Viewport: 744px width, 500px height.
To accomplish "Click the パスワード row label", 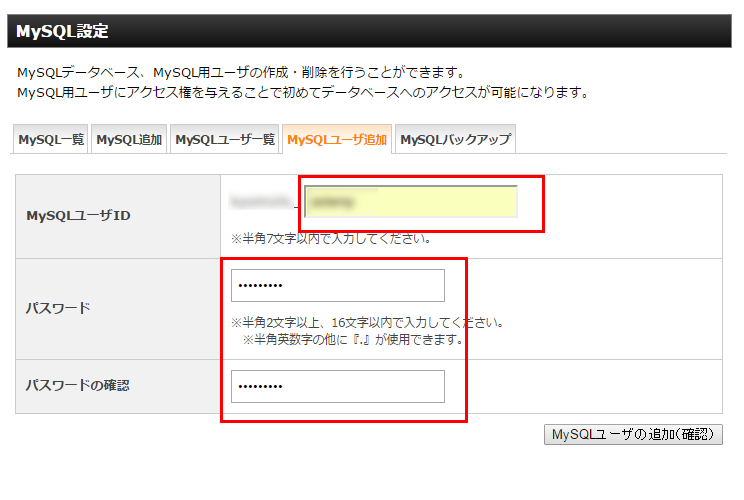I will (58, 308).
